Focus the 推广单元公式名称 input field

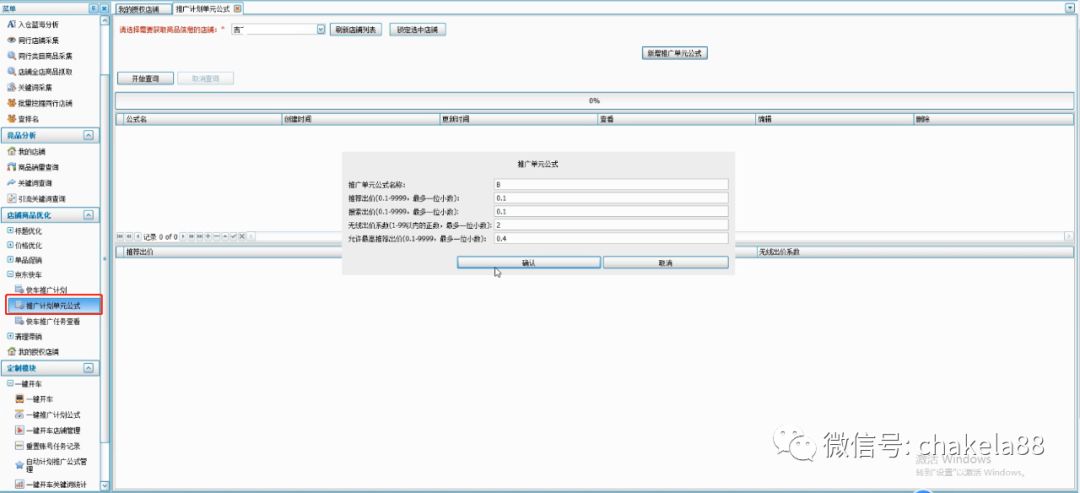point(611,184)
